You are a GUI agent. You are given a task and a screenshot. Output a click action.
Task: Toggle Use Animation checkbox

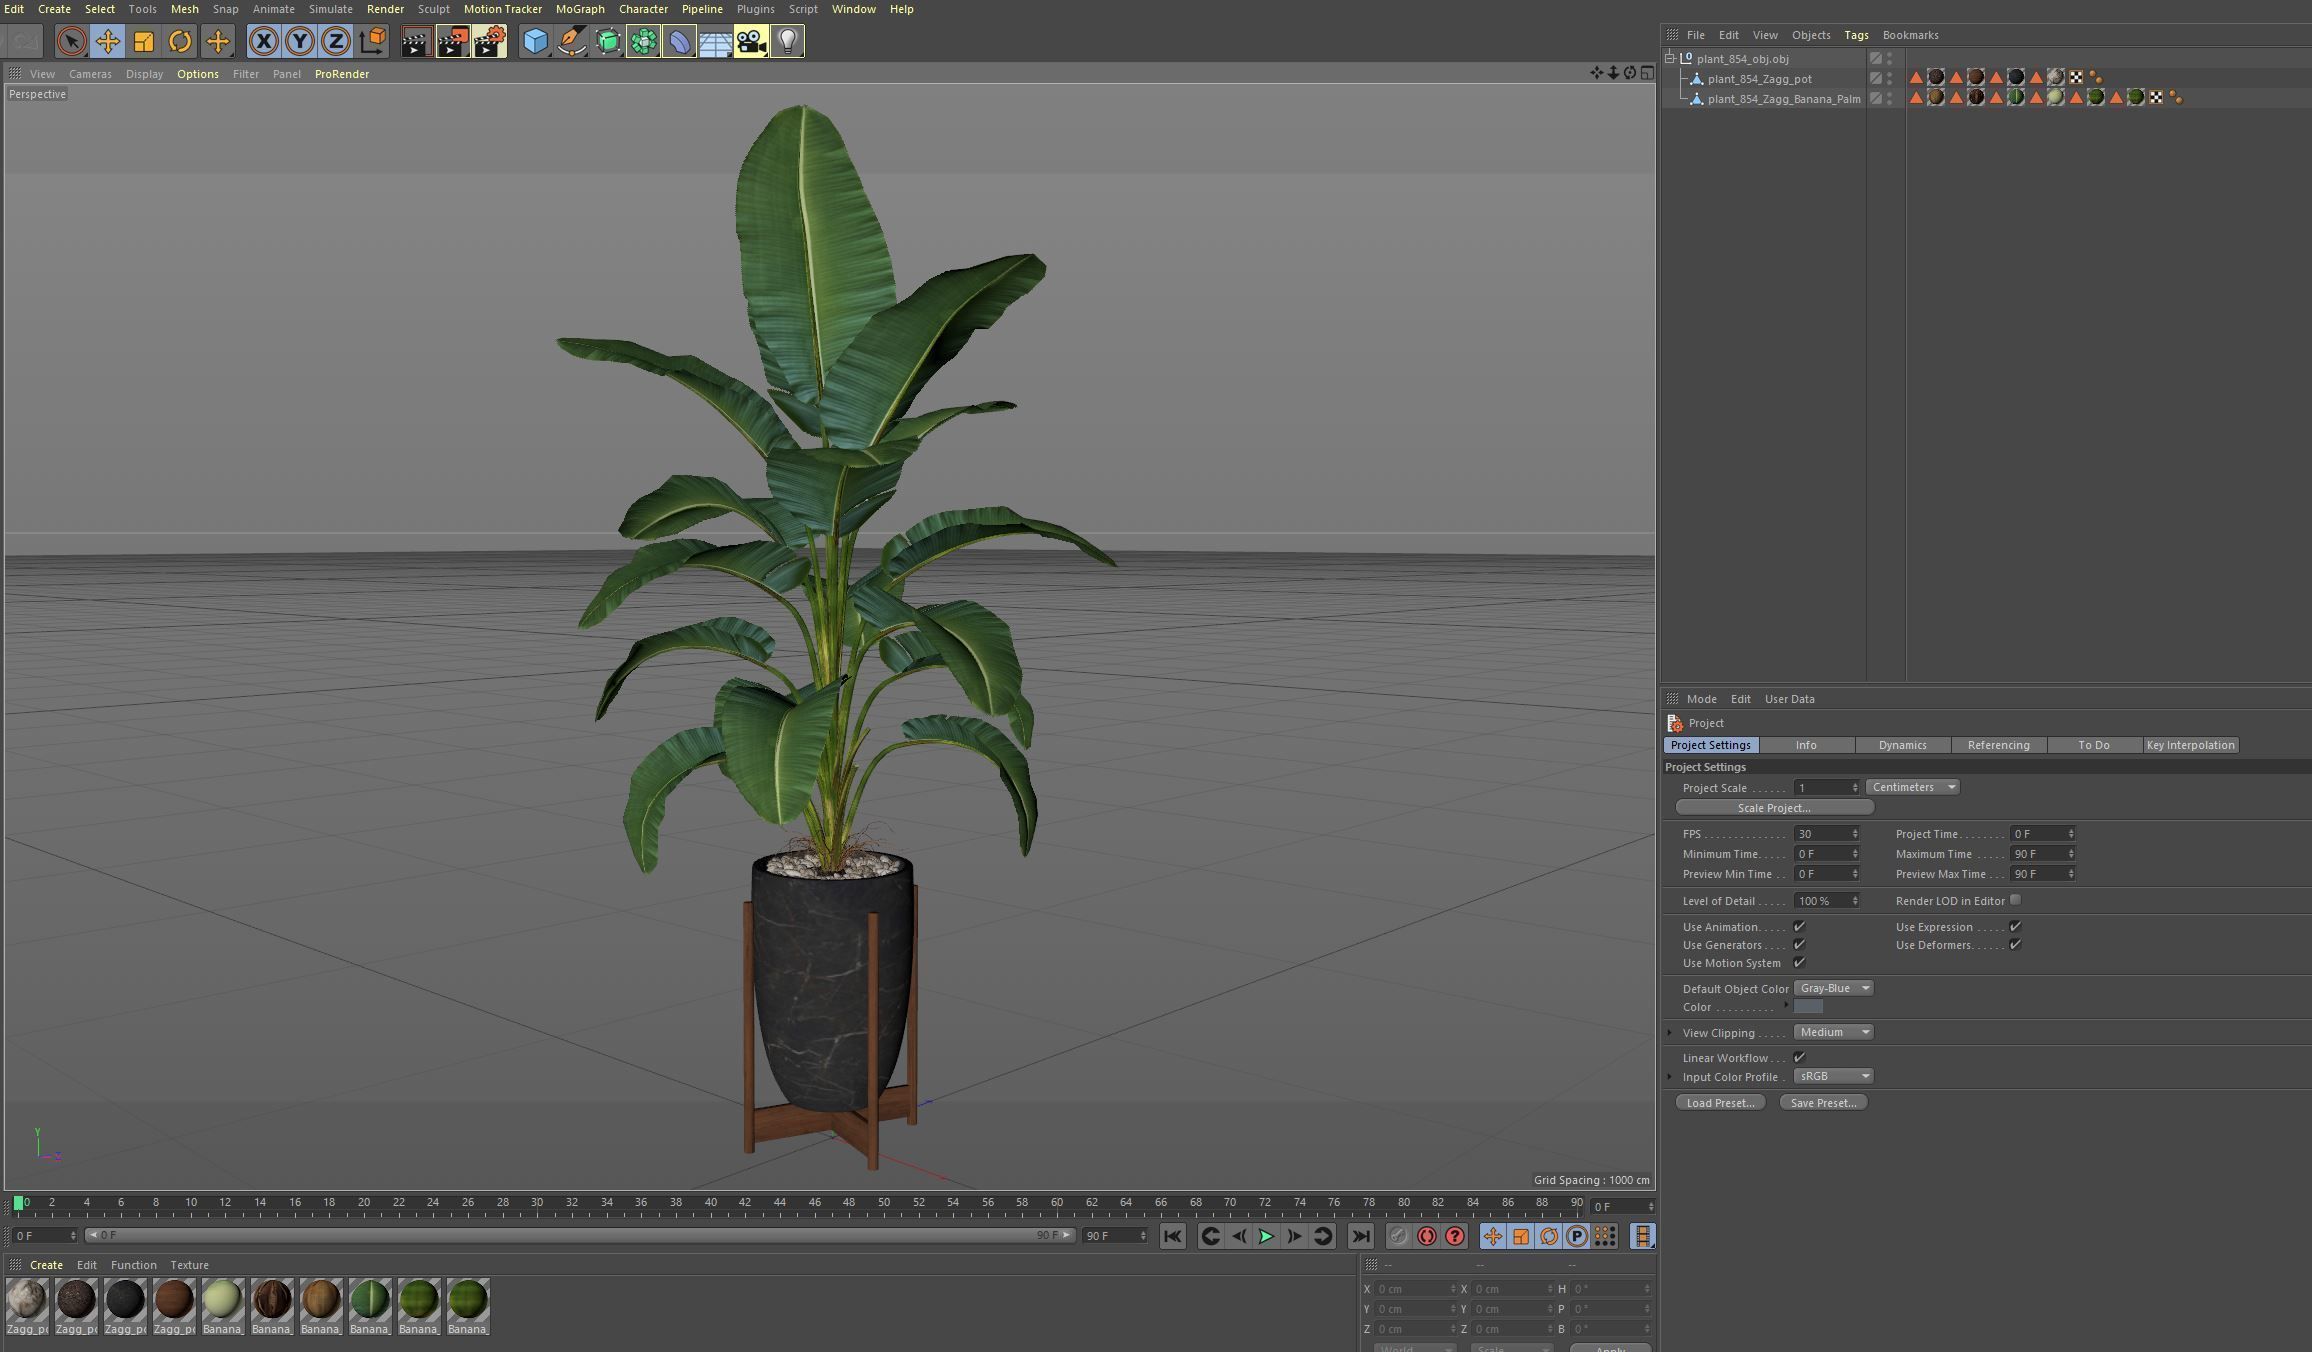click(x=1799, y=926)
